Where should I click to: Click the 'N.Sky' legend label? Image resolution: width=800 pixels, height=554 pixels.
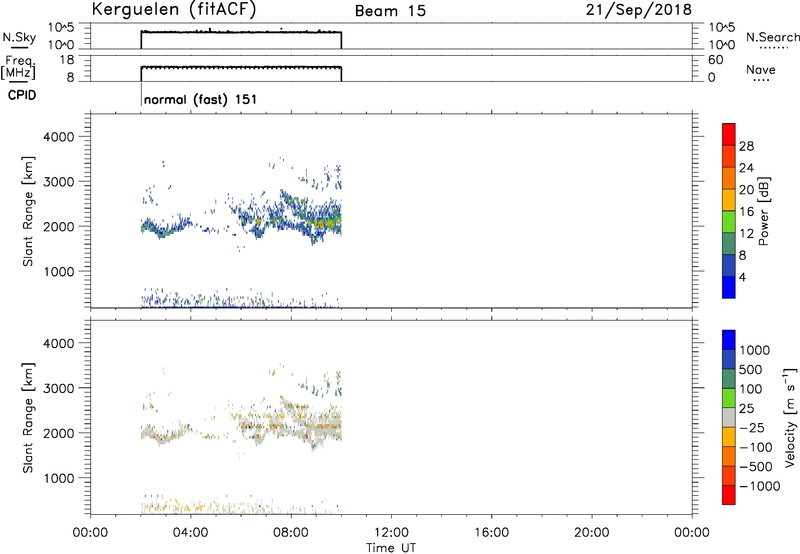[x=19, y=38]
